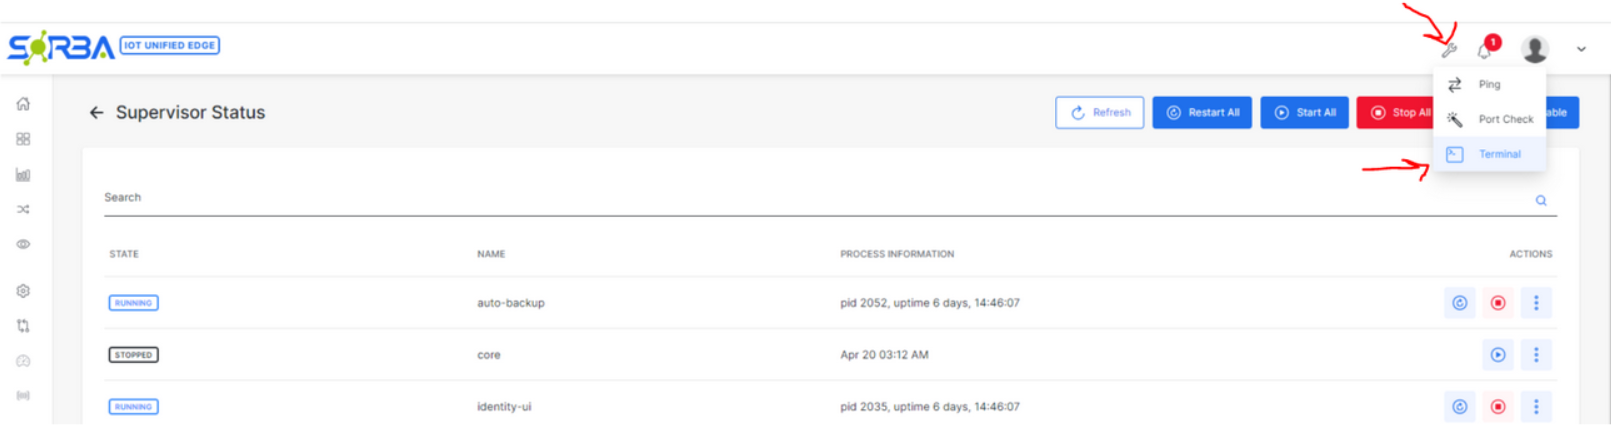Open the notifications bell
Screen dimensions: 1611x430
point(1485,50)
